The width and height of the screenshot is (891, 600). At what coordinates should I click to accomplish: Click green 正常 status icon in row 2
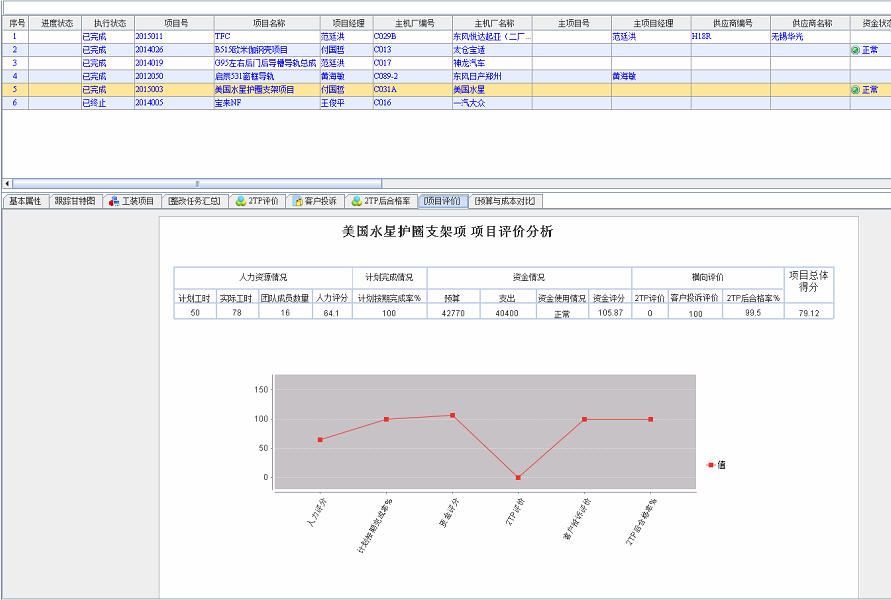point(856,50)
